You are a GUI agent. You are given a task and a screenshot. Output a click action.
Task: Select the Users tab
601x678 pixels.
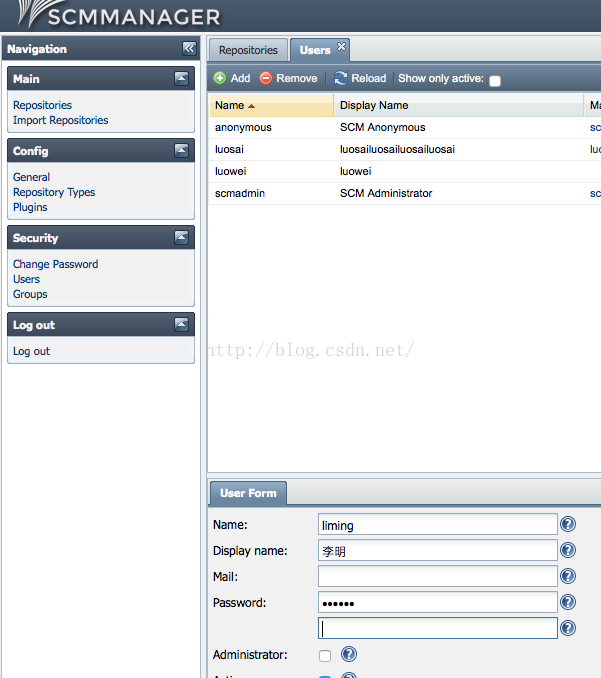pos(315,50)
